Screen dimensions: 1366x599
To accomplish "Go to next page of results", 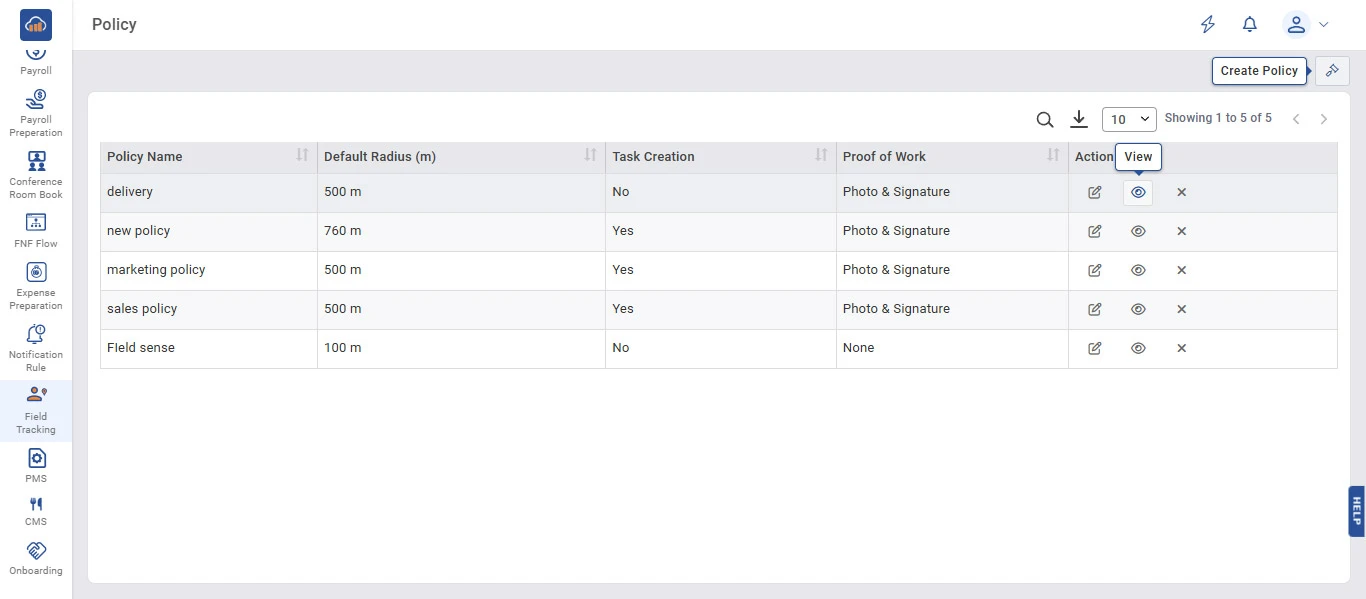I will [x=1324, y=119].
